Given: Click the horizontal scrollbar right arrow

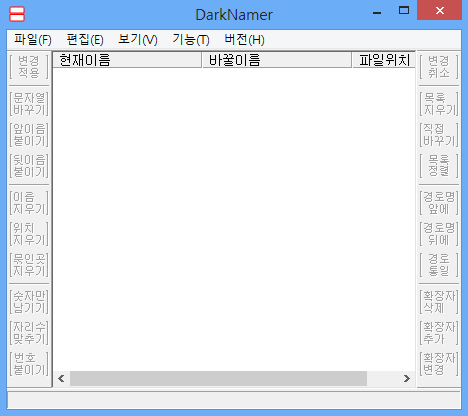Looking at the screenshot, I should coord(407,378).
